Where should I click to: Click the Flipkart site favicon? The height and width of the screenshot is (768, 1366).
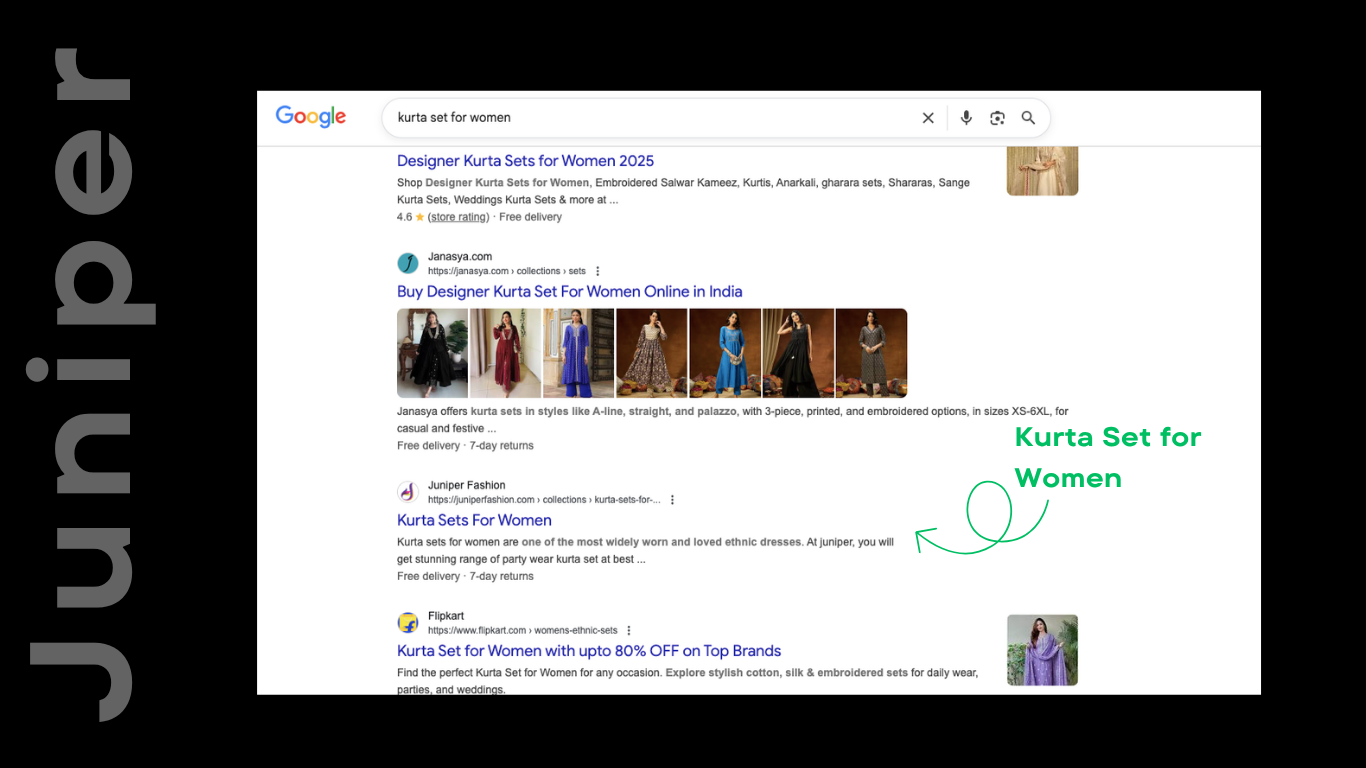[408, 623]
